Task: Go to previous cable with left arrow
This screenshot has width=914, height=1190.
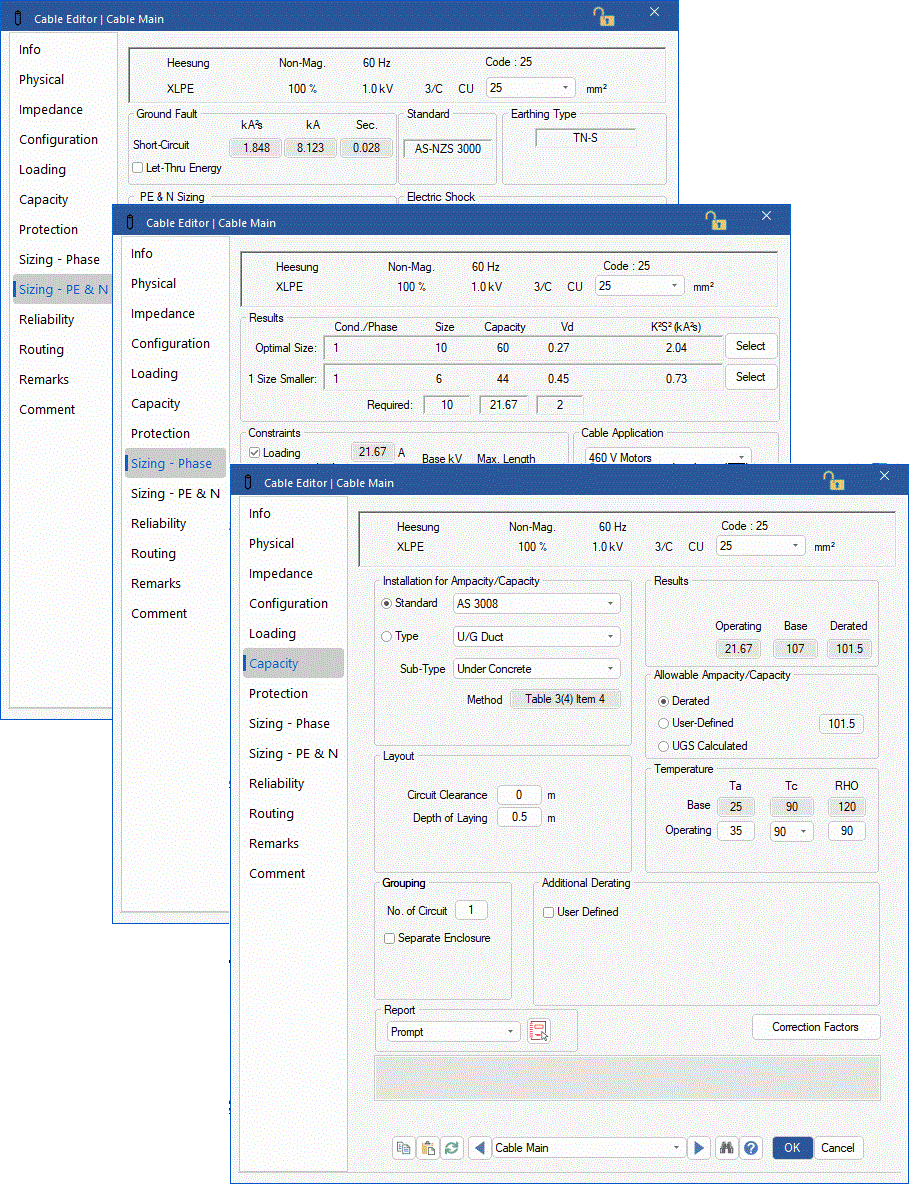Action: [x=479, y=1148]
